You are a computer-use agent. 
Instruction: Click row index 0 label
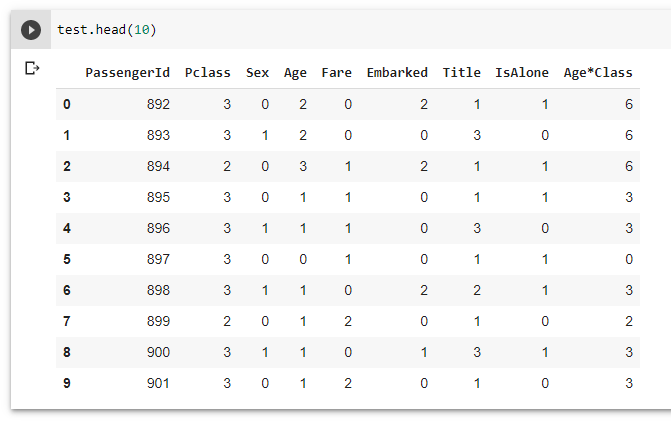[x=67, y=104]
